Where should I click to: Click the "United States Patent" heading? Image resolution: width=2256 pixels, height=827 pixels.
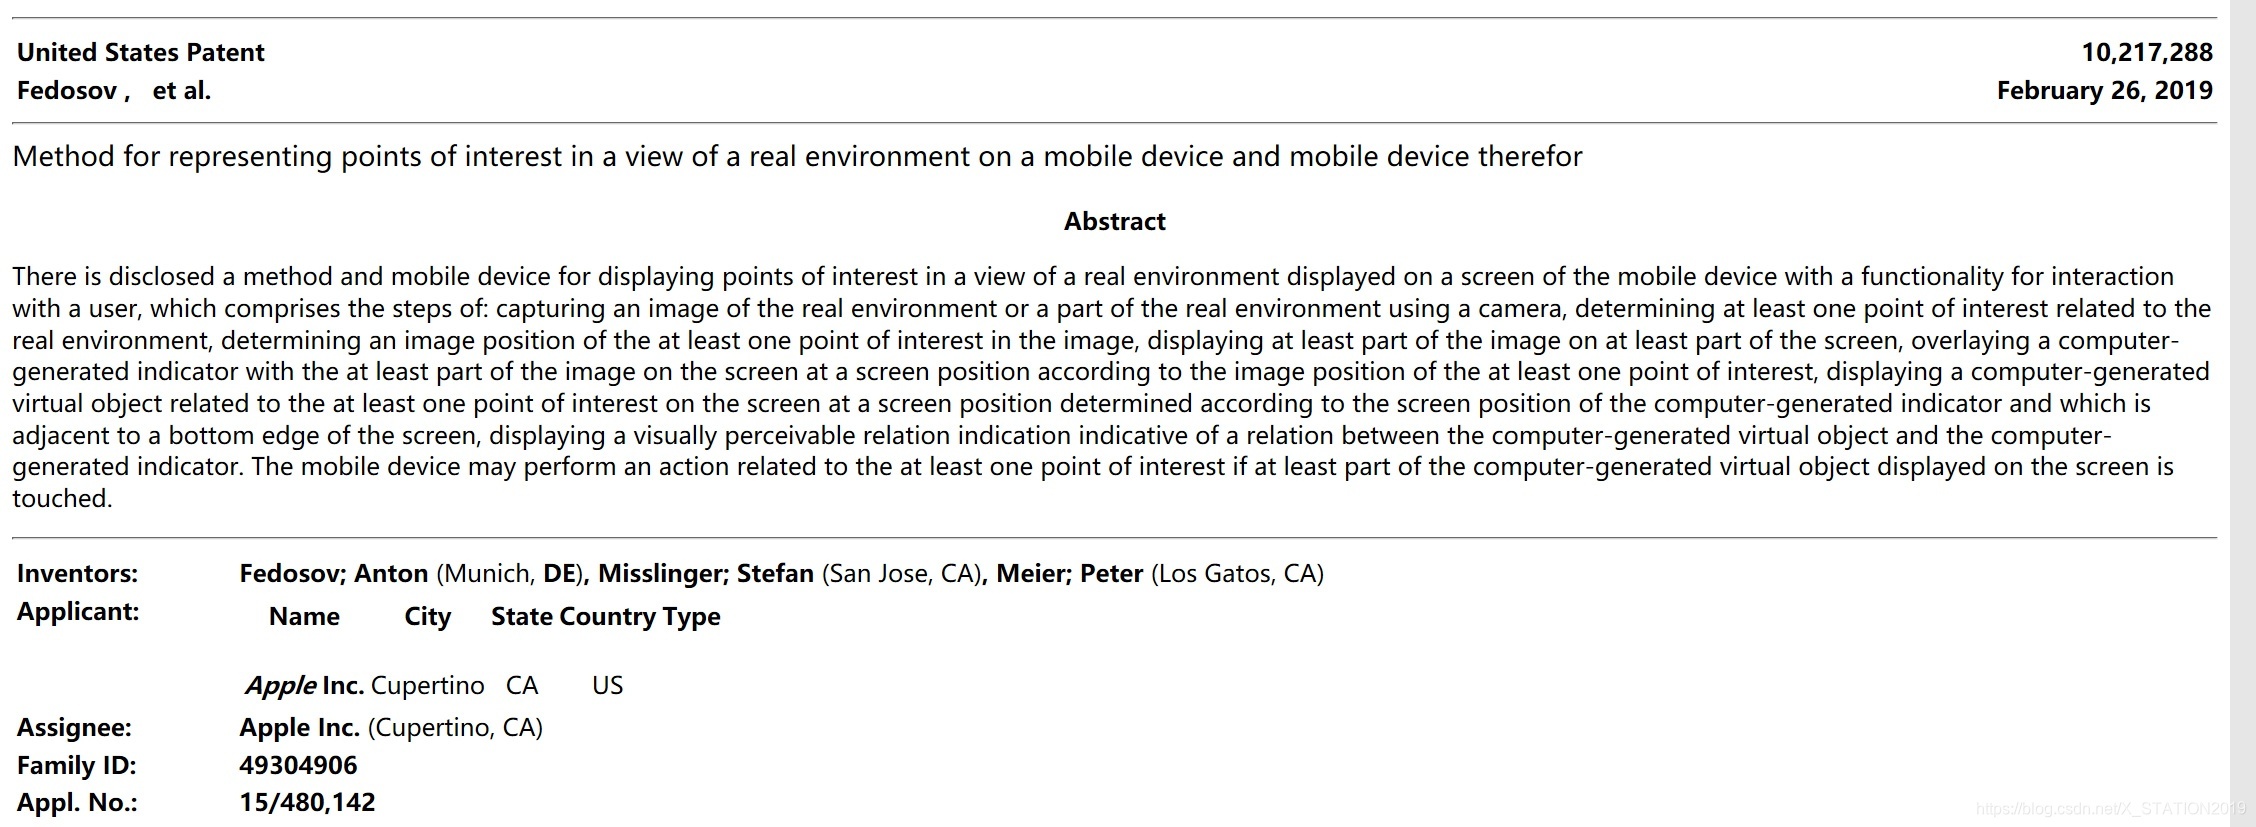coord(141,52)
